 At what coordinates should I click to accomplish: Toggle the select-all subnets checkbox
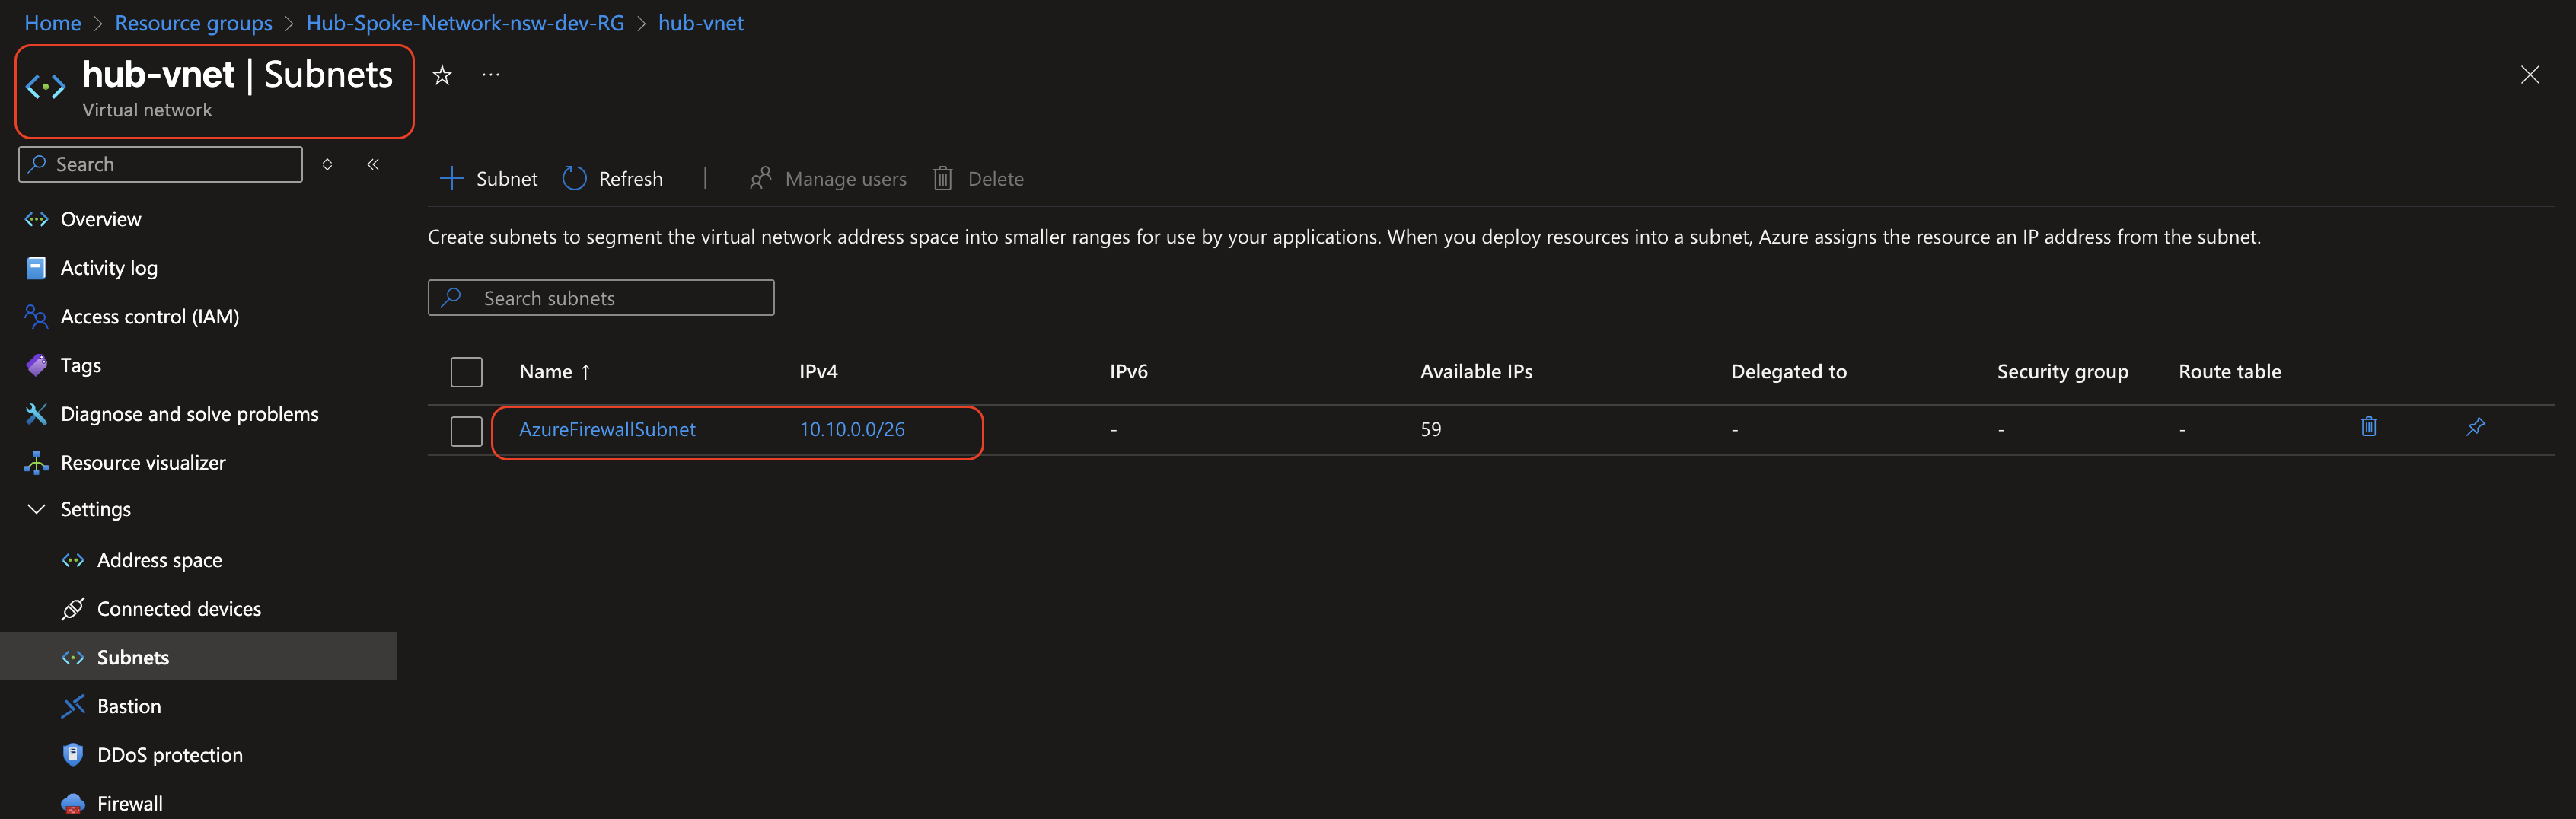click(x=466, y=371)
